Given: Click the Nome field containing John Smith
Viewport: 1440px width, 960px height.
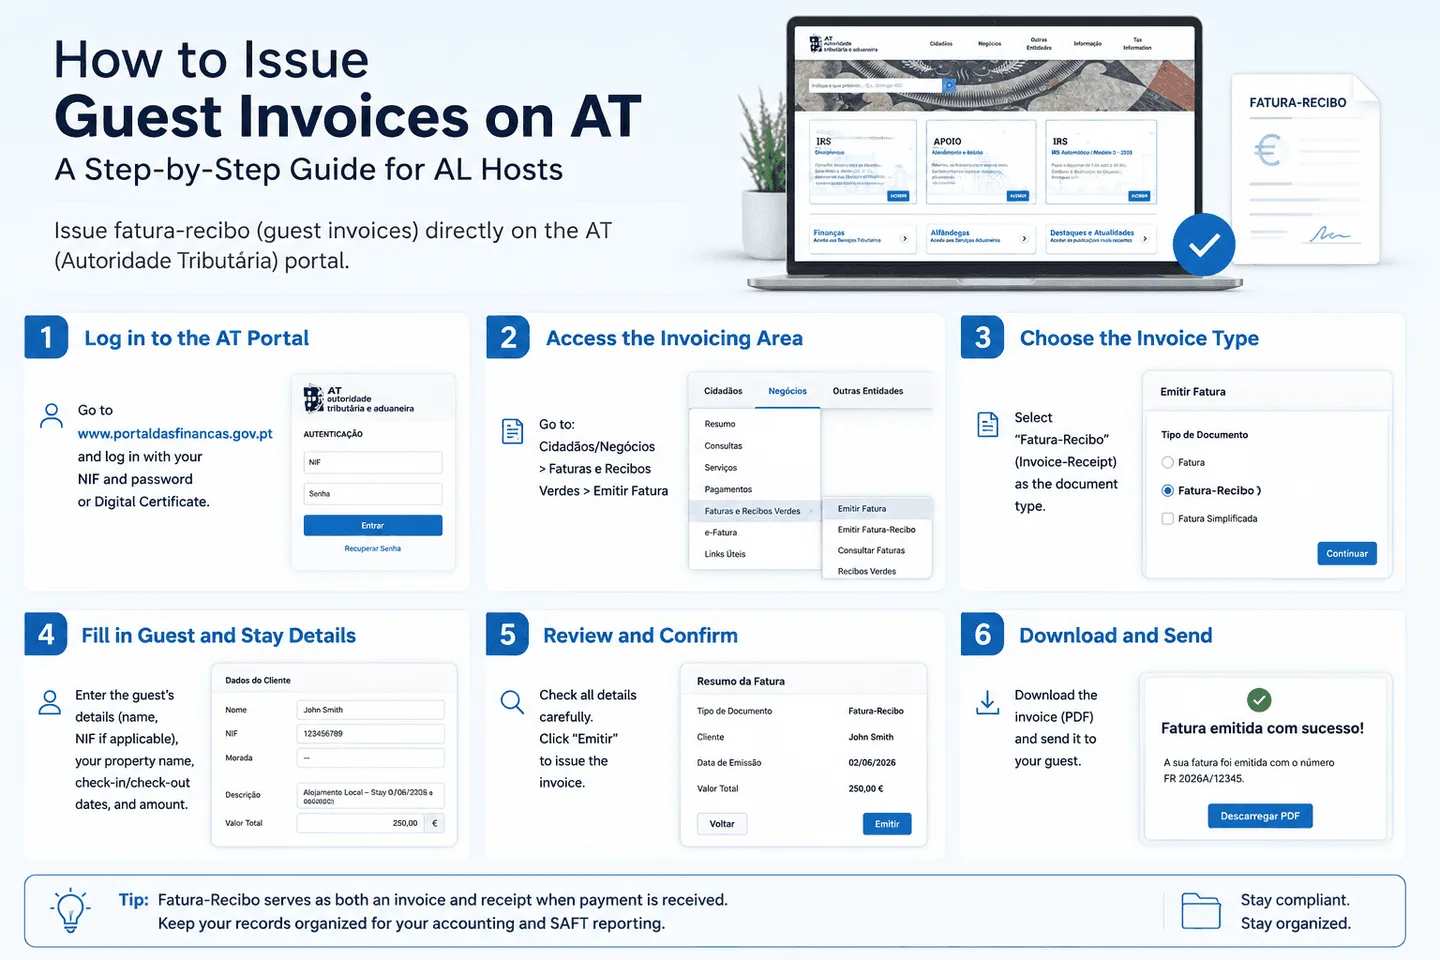Looking at the screenshot, I should coord(370,710).
